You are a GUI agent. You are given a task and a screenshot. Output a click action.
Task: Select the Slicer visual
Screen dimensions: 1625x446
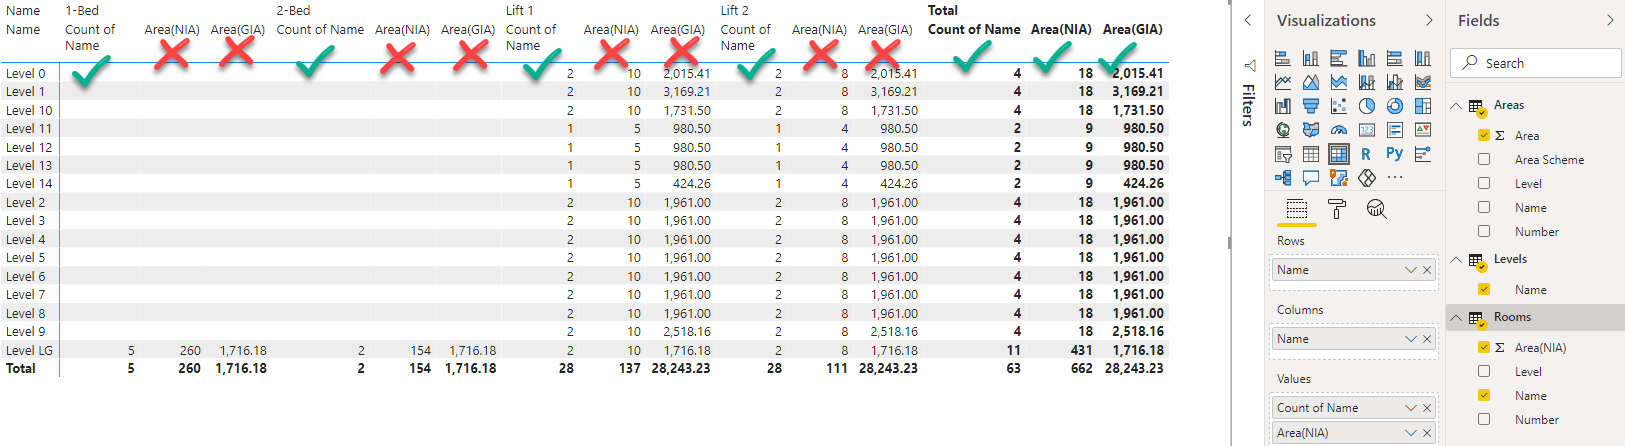click(x=1283, y=154)
